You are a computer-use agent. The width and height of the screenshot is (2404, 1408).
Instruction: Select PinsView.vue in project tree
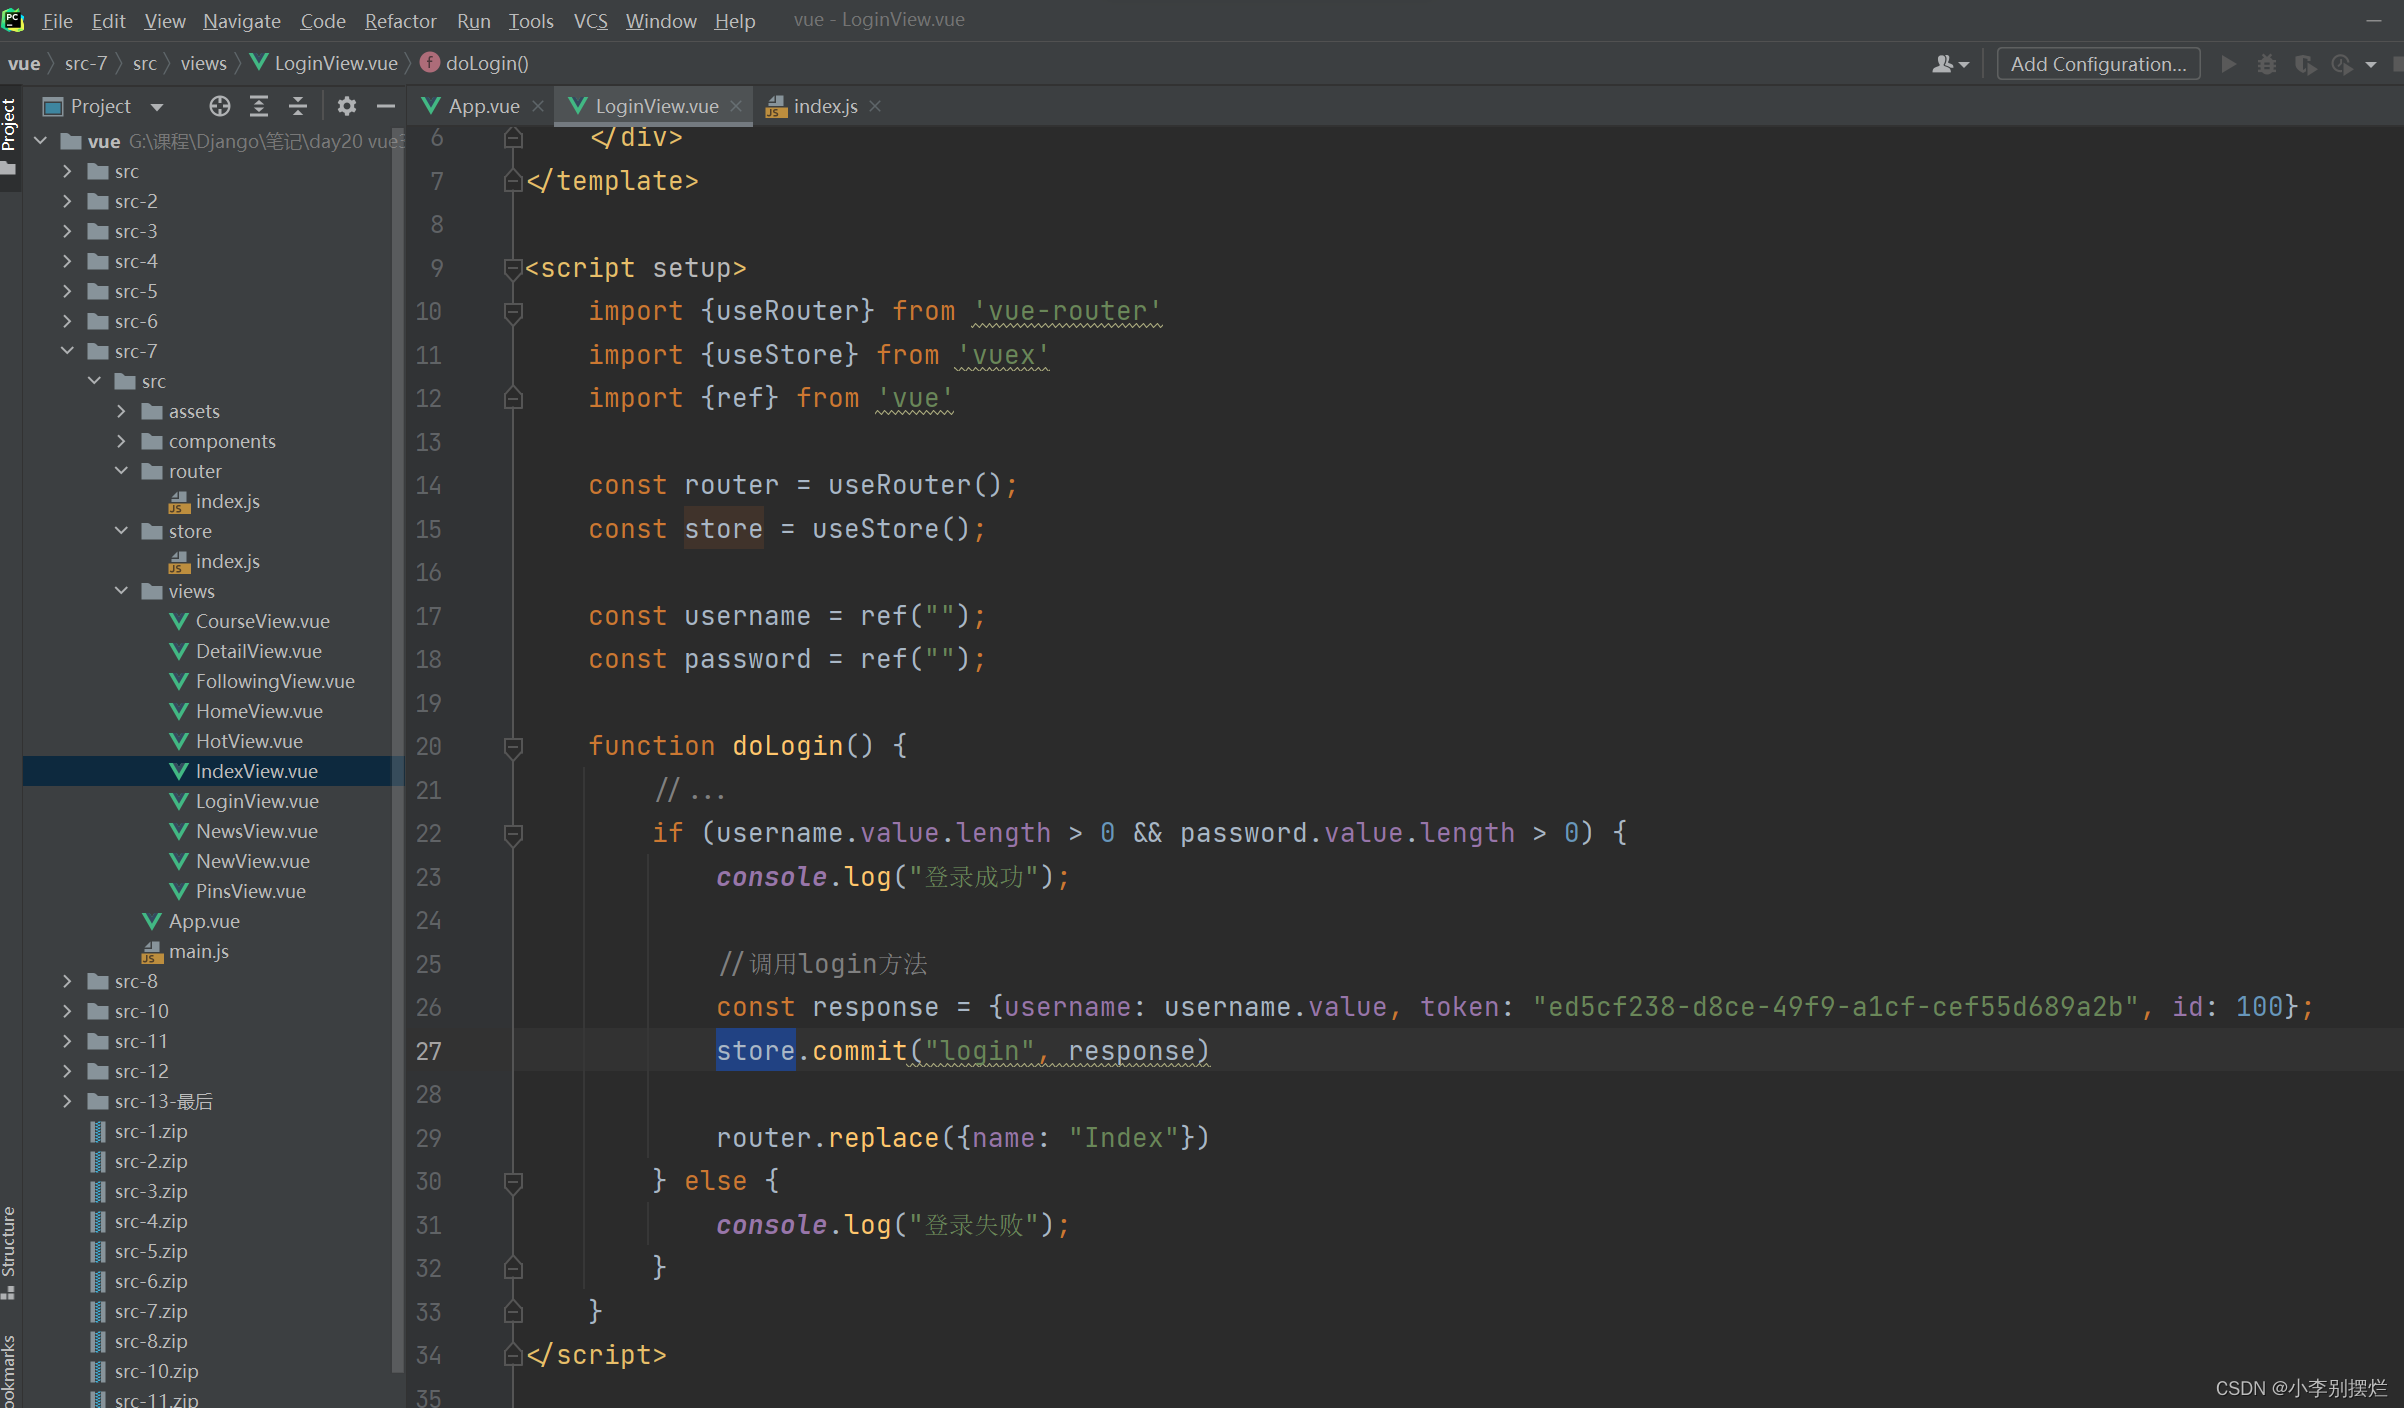tap(250, 891)
